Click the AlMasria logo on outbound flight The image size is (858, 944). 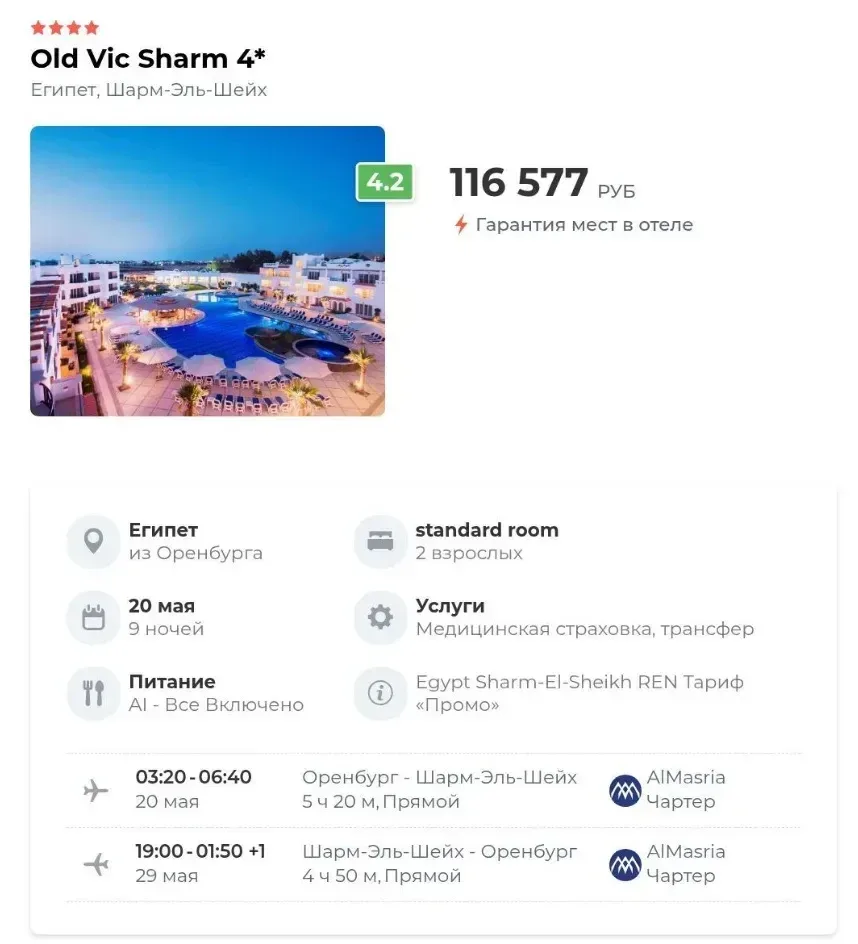click(x=625, y=790)
